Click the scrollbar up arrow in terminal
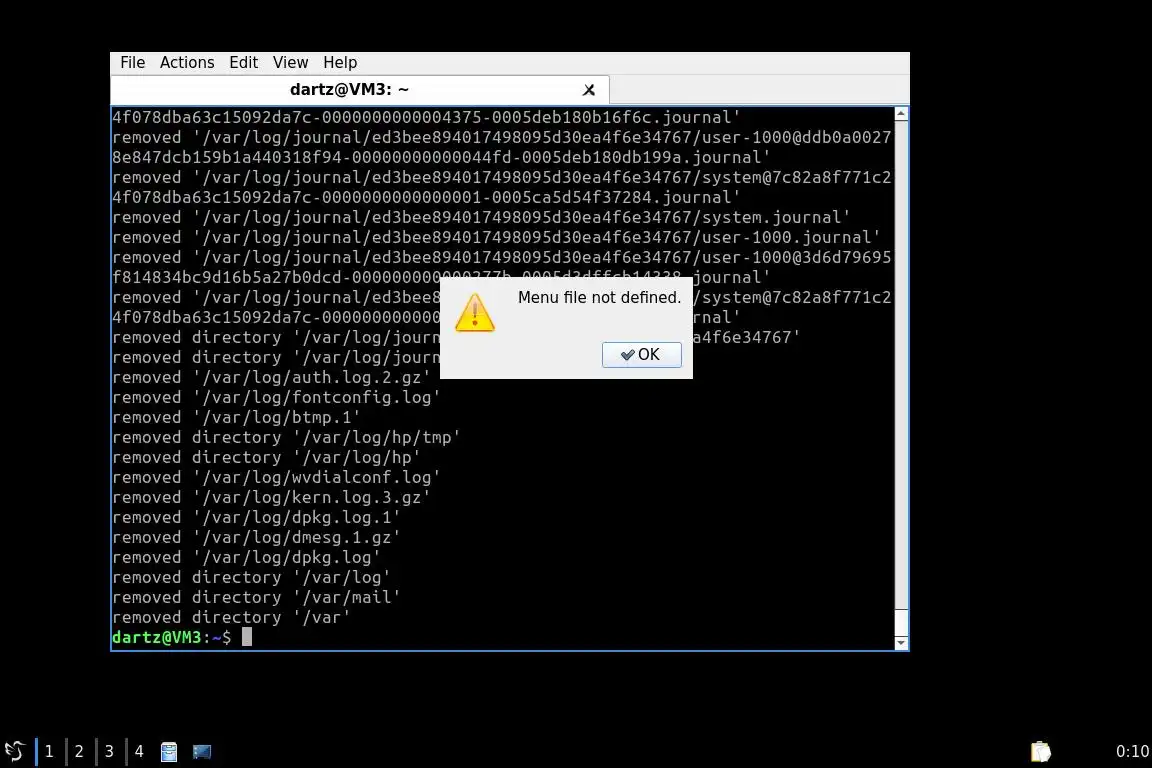1152x768 pixels. click(x=901, y=114)
